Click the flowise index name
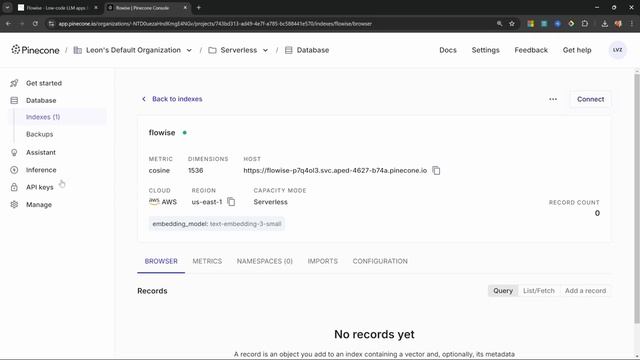 [162, 133]
